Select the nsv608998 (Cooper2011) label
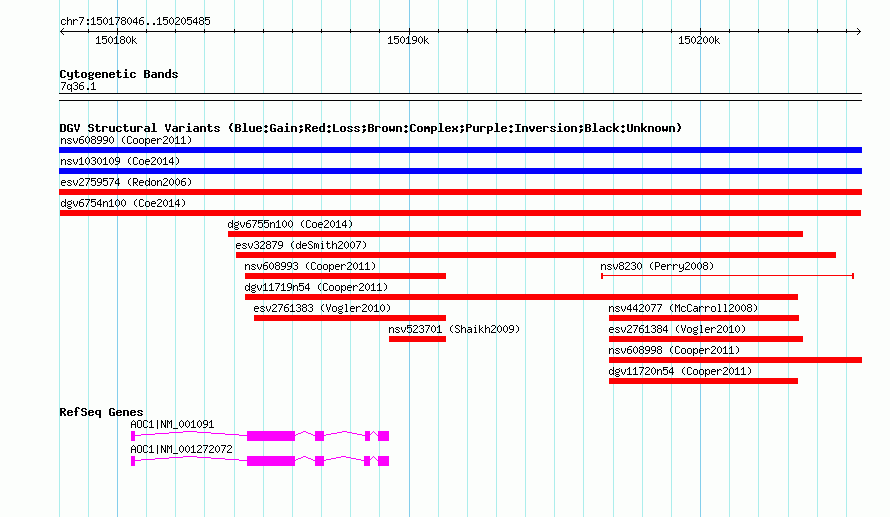890x517 pixels. 674,350
